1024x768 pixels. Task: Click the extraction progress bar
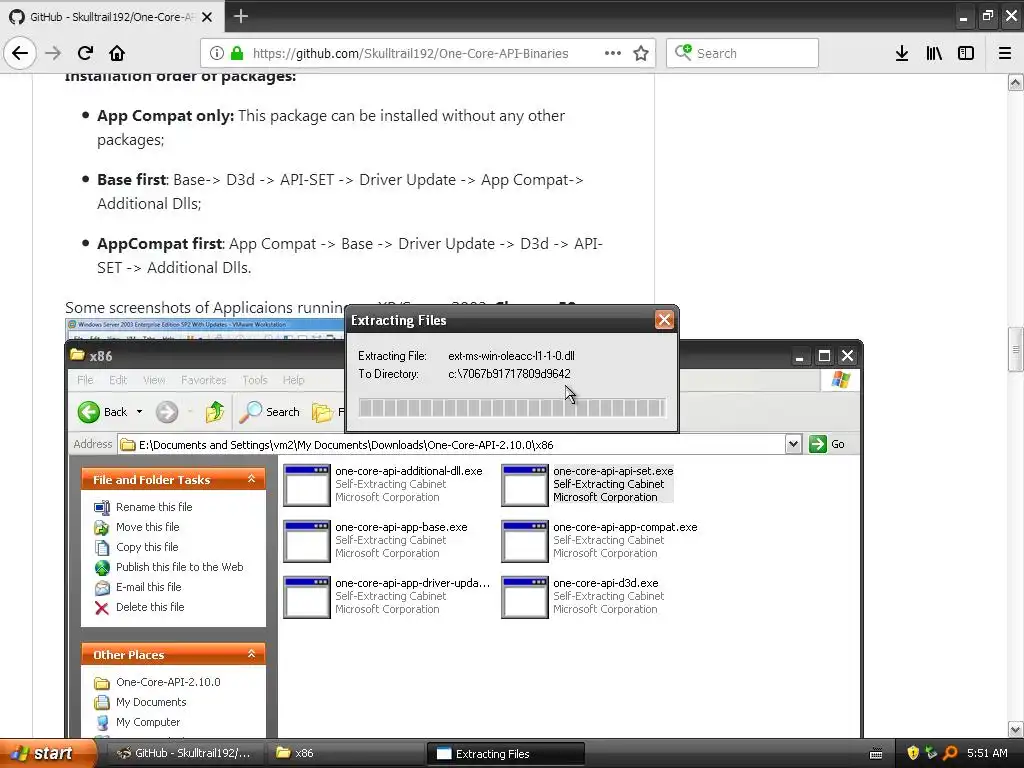tap(512, 408)
